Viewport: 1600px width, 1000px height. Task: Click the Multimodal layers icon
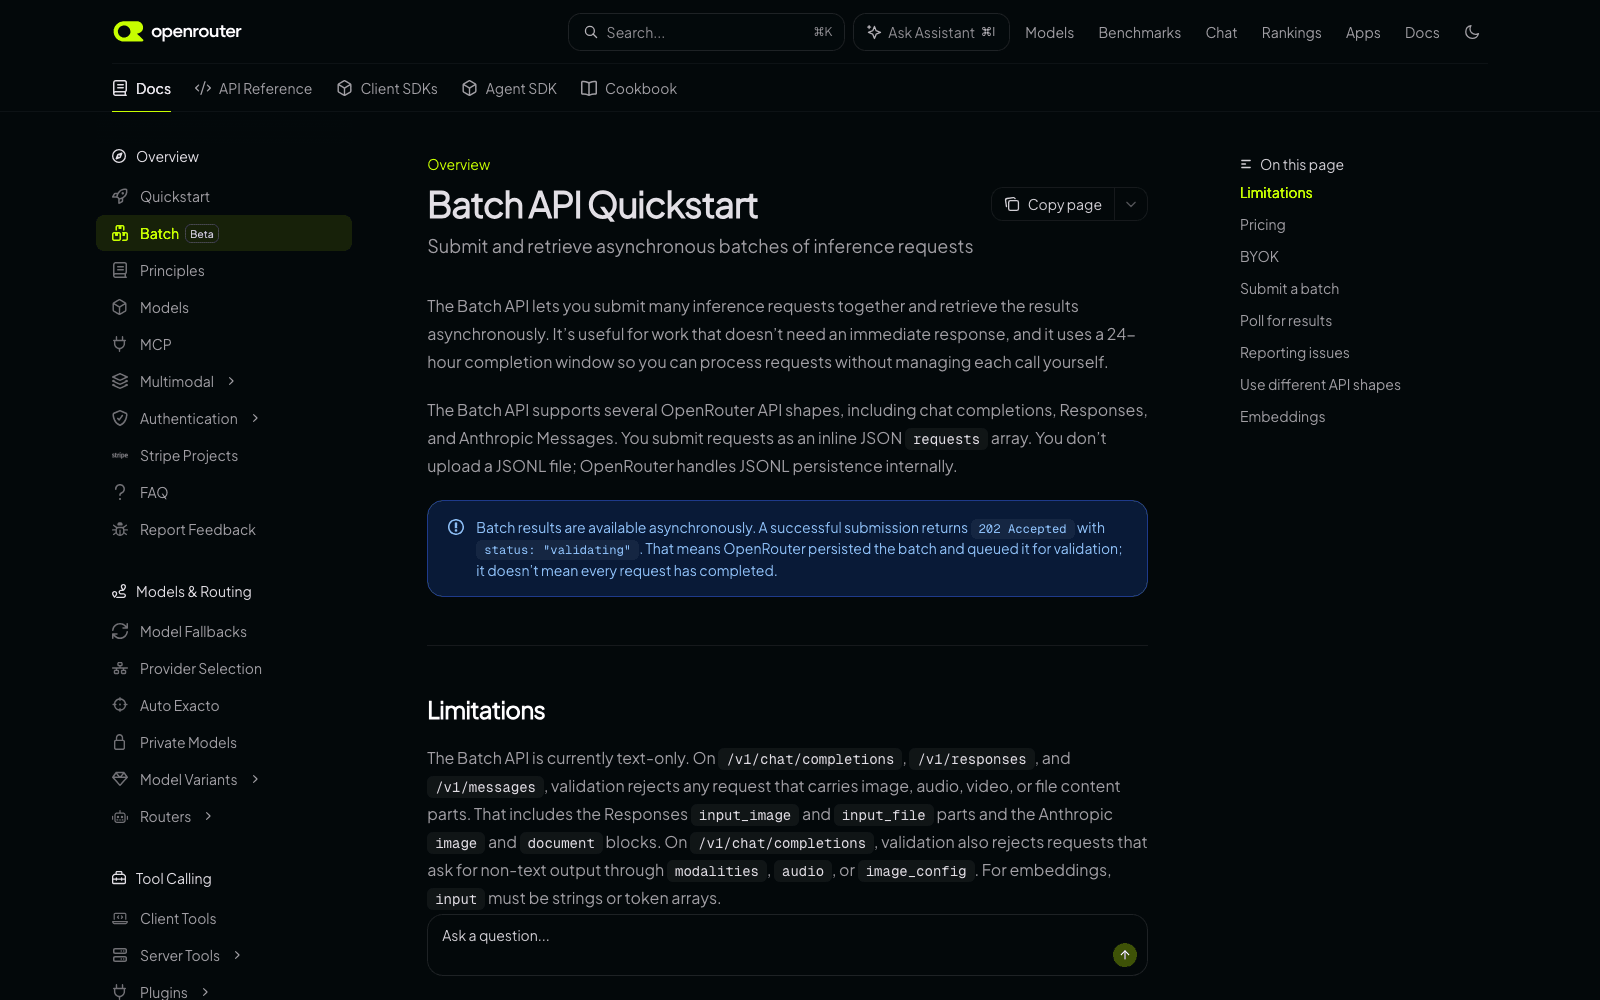pos(120,381)
